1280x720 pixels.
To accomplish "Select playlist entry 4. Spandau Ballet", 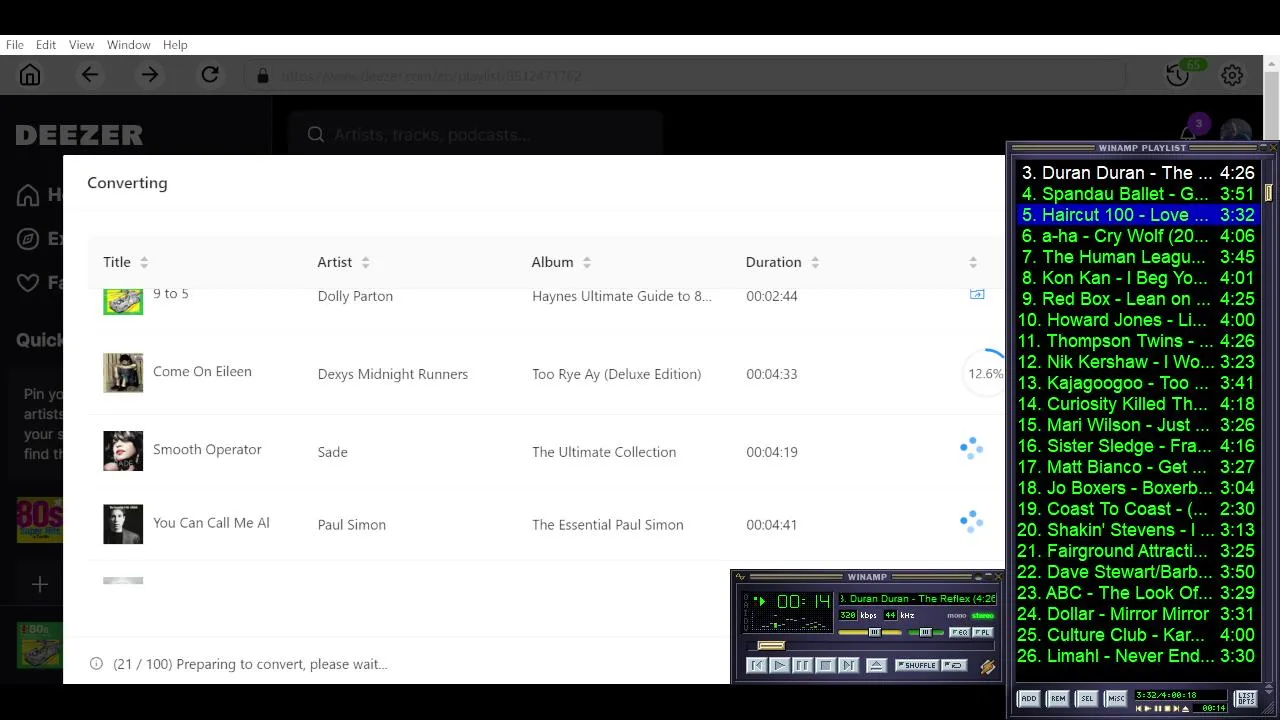I will pyautogui.click(x=1137, y=194).
